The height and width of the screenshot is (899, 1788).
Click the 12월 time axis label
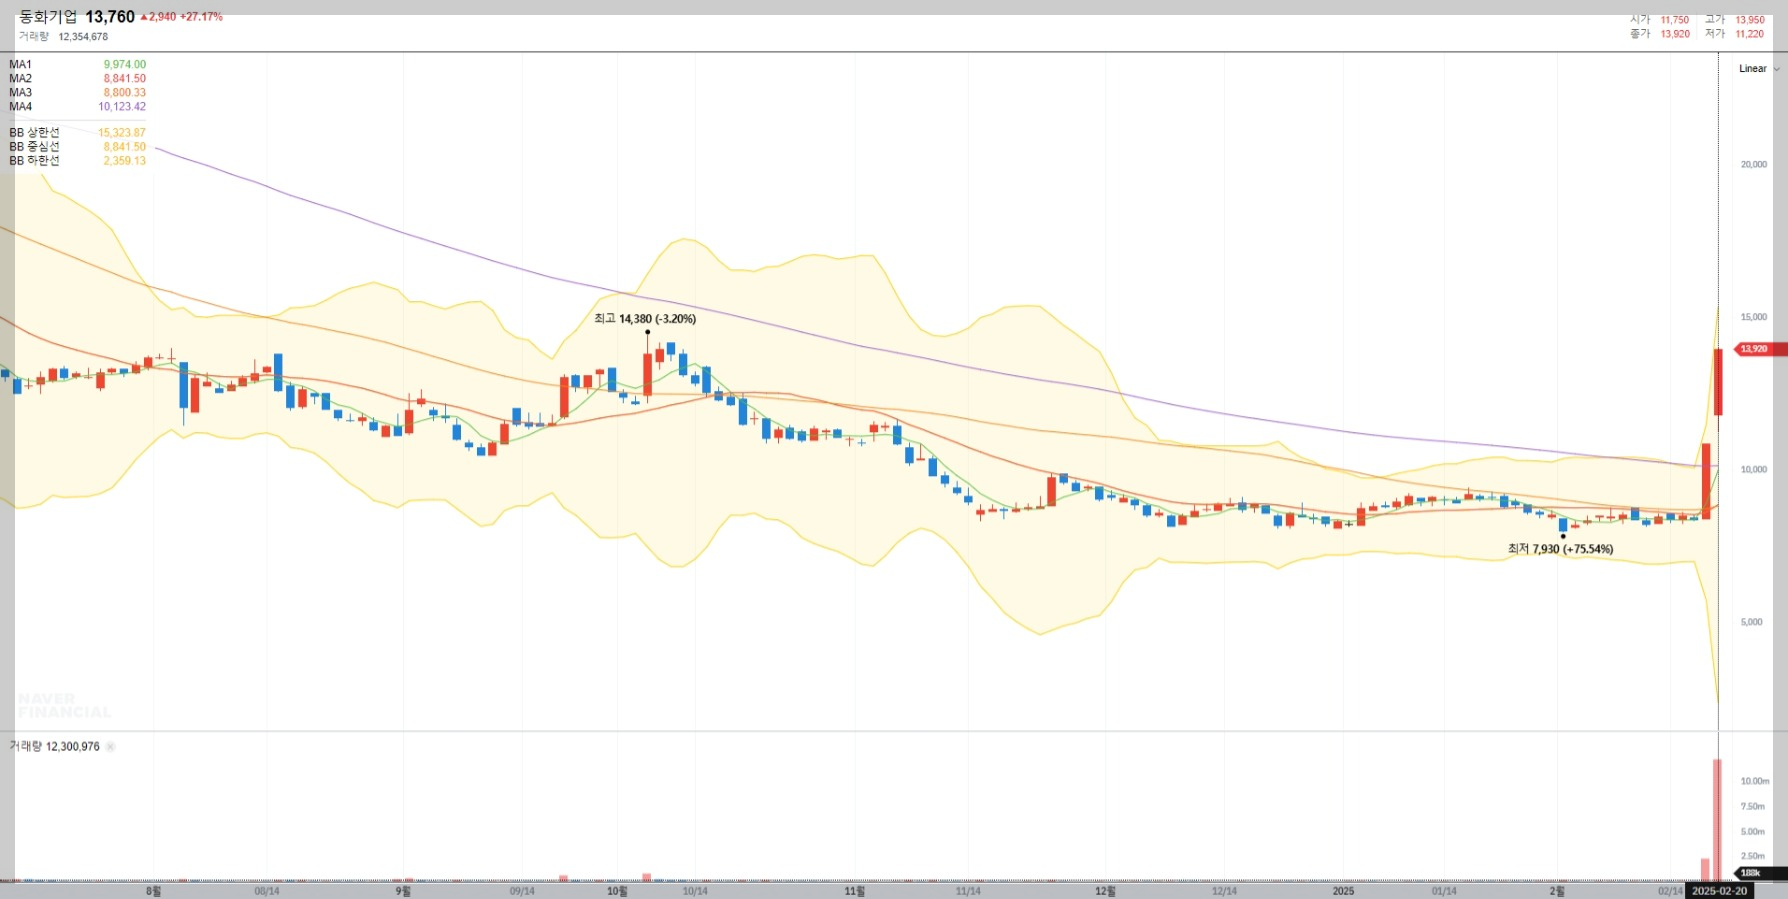(x=1105, y=891)
